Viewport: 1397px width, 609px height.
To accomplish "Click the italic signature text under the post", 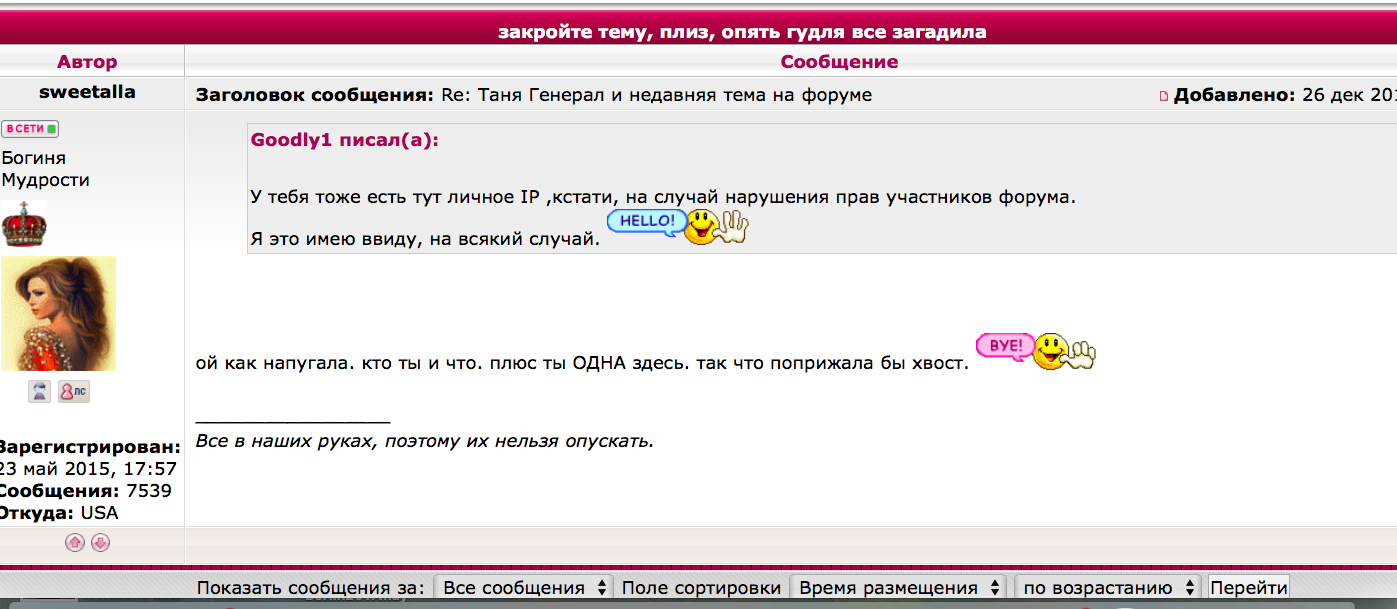I will [x=424, y=441].
